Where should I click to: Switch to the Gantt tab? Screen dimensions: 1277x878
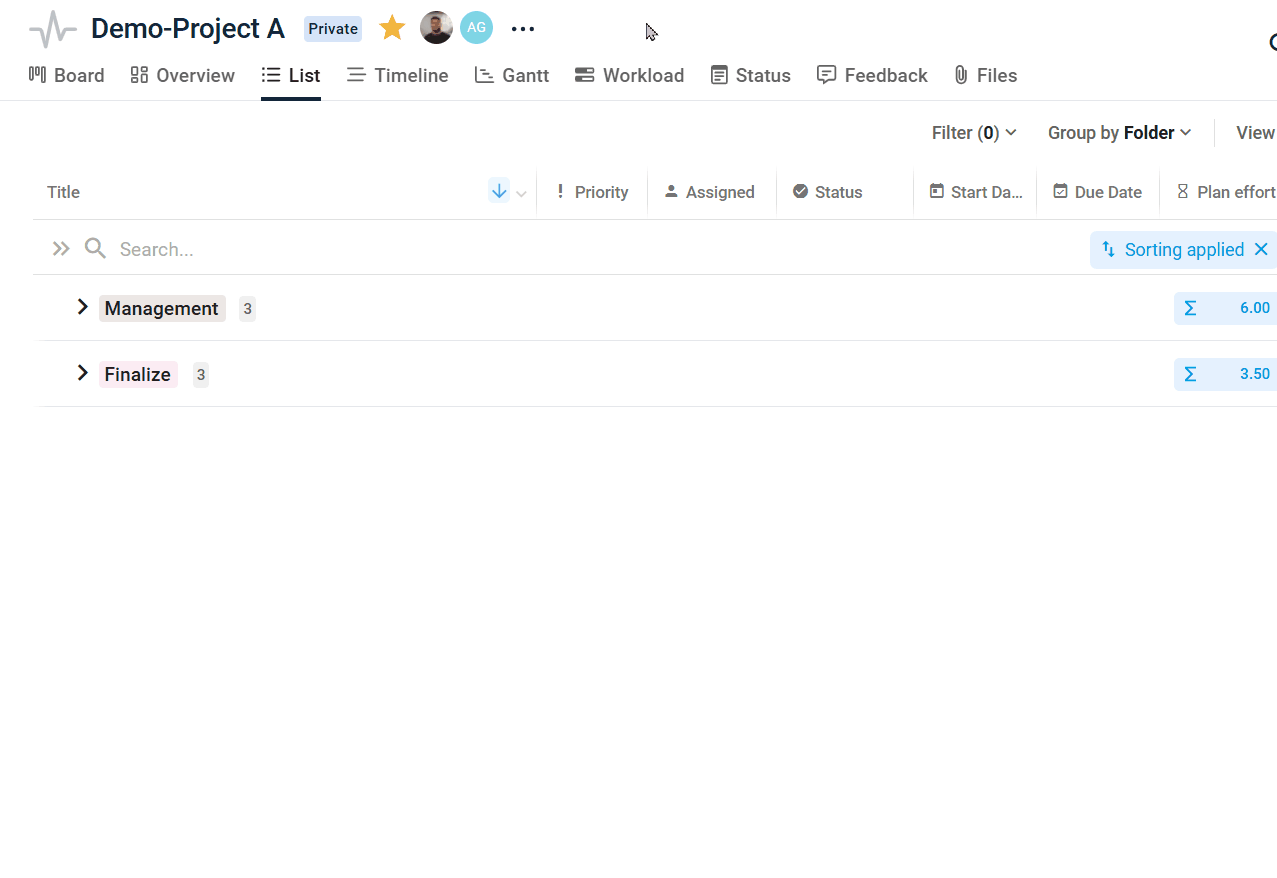pos(512,75)
